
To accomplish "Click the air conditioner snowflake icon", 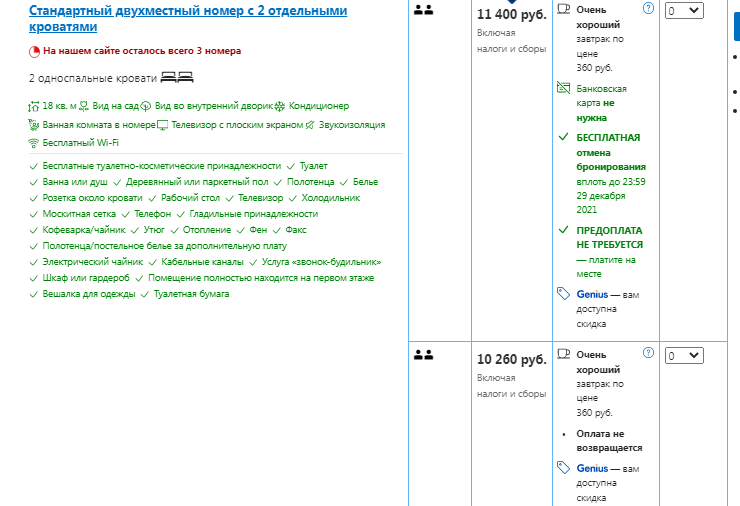I will click(280, 106).
